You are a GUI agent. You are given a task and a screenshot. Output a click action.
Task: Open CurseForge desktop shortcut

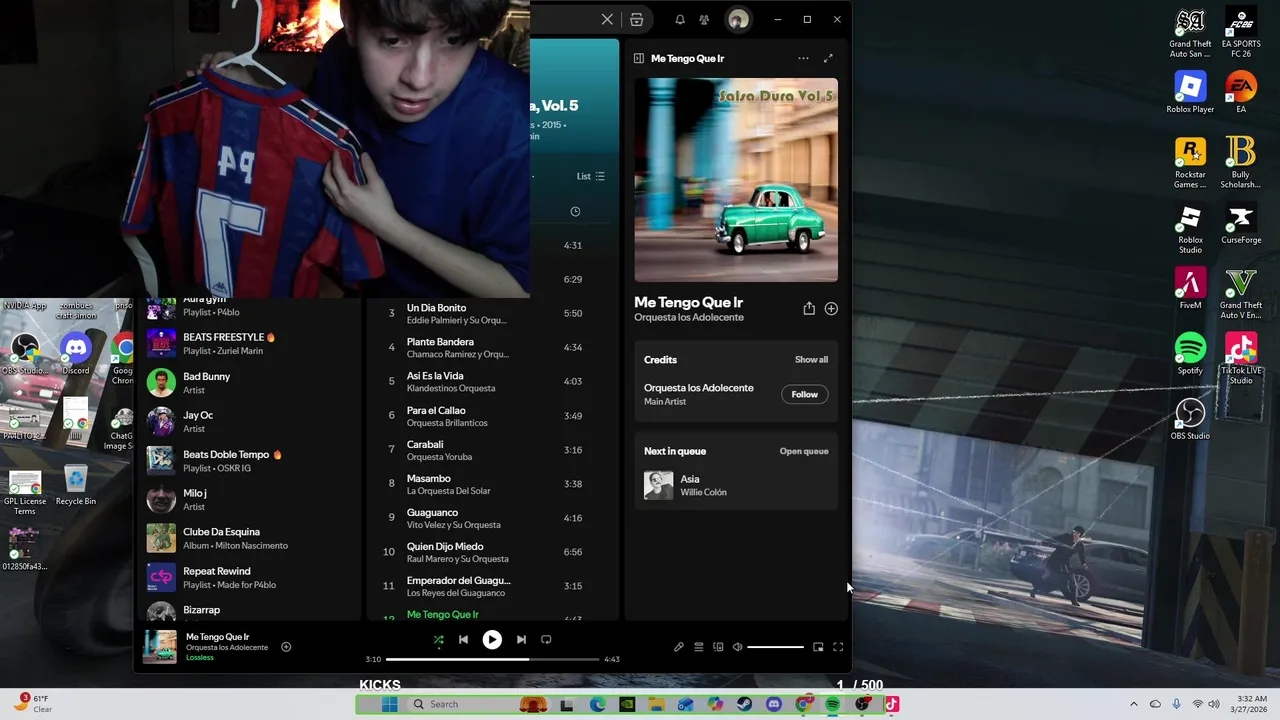tap(1241, 224)
